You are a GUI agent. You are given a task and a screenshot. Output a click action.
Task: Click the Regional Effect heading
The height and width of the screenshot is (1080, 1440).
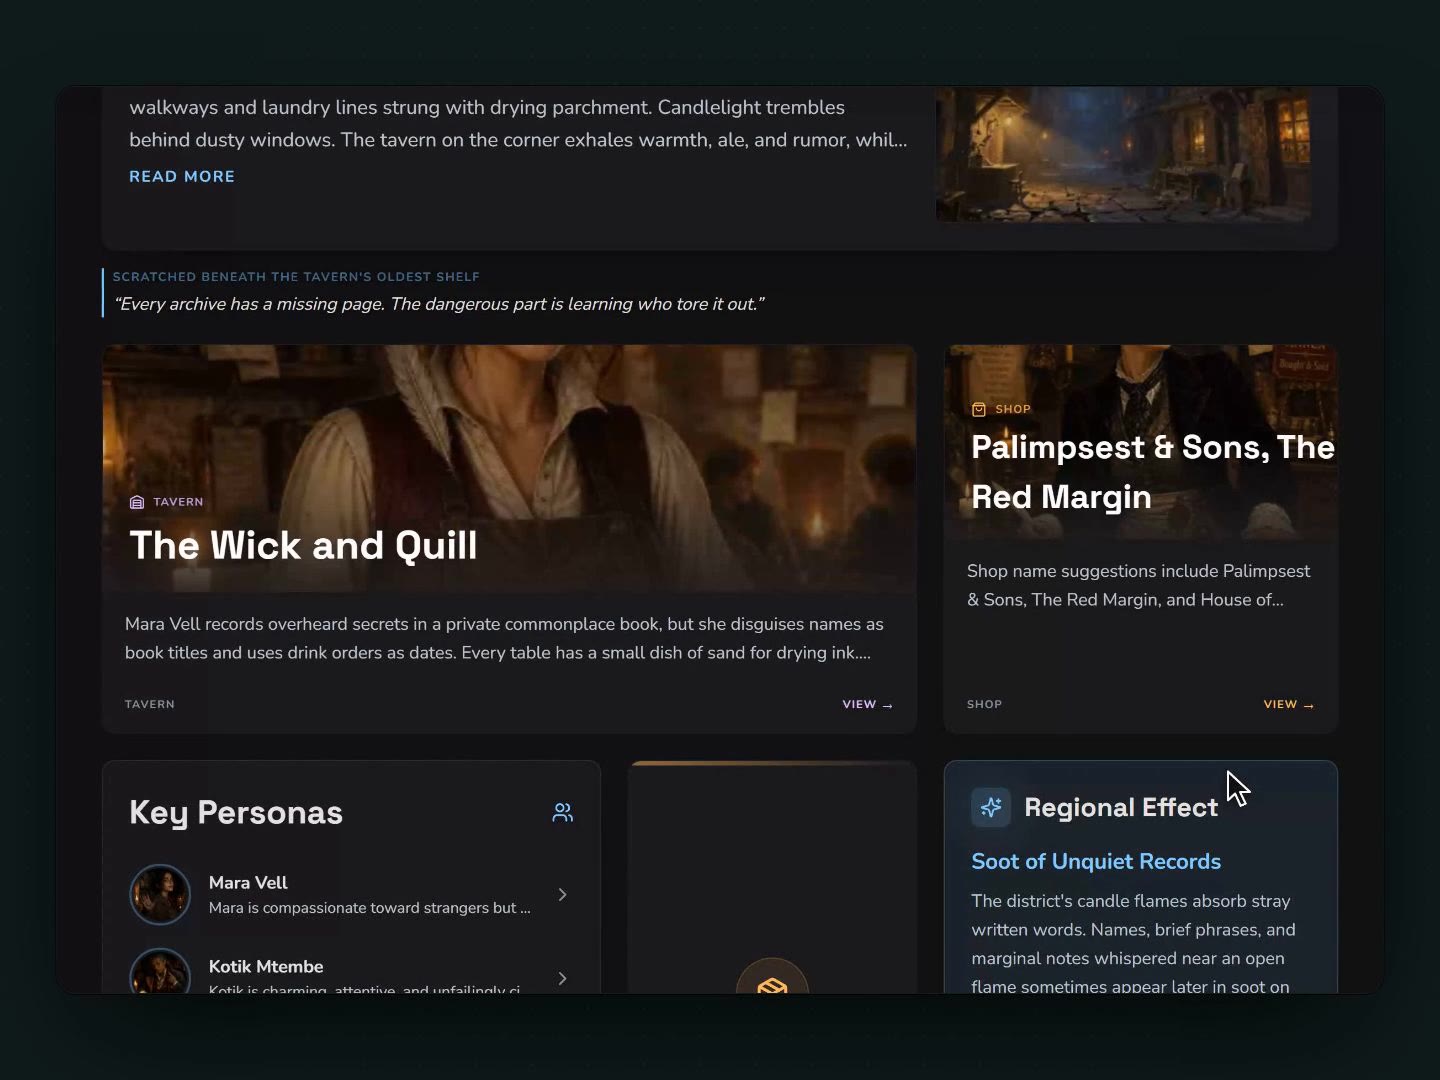(x=1121, y=807)
